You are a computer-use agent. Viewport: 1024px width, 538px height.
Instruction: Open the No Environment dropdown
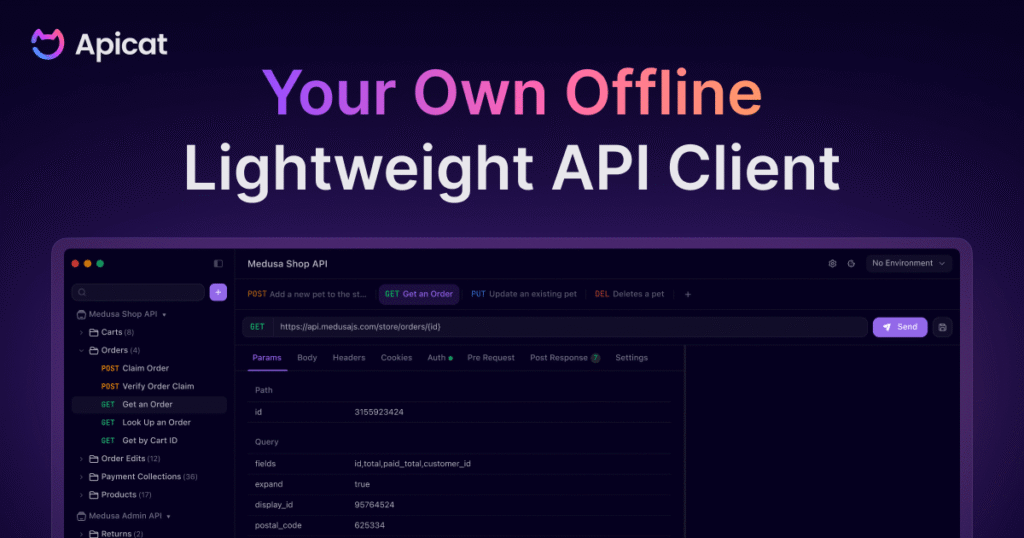909,264
